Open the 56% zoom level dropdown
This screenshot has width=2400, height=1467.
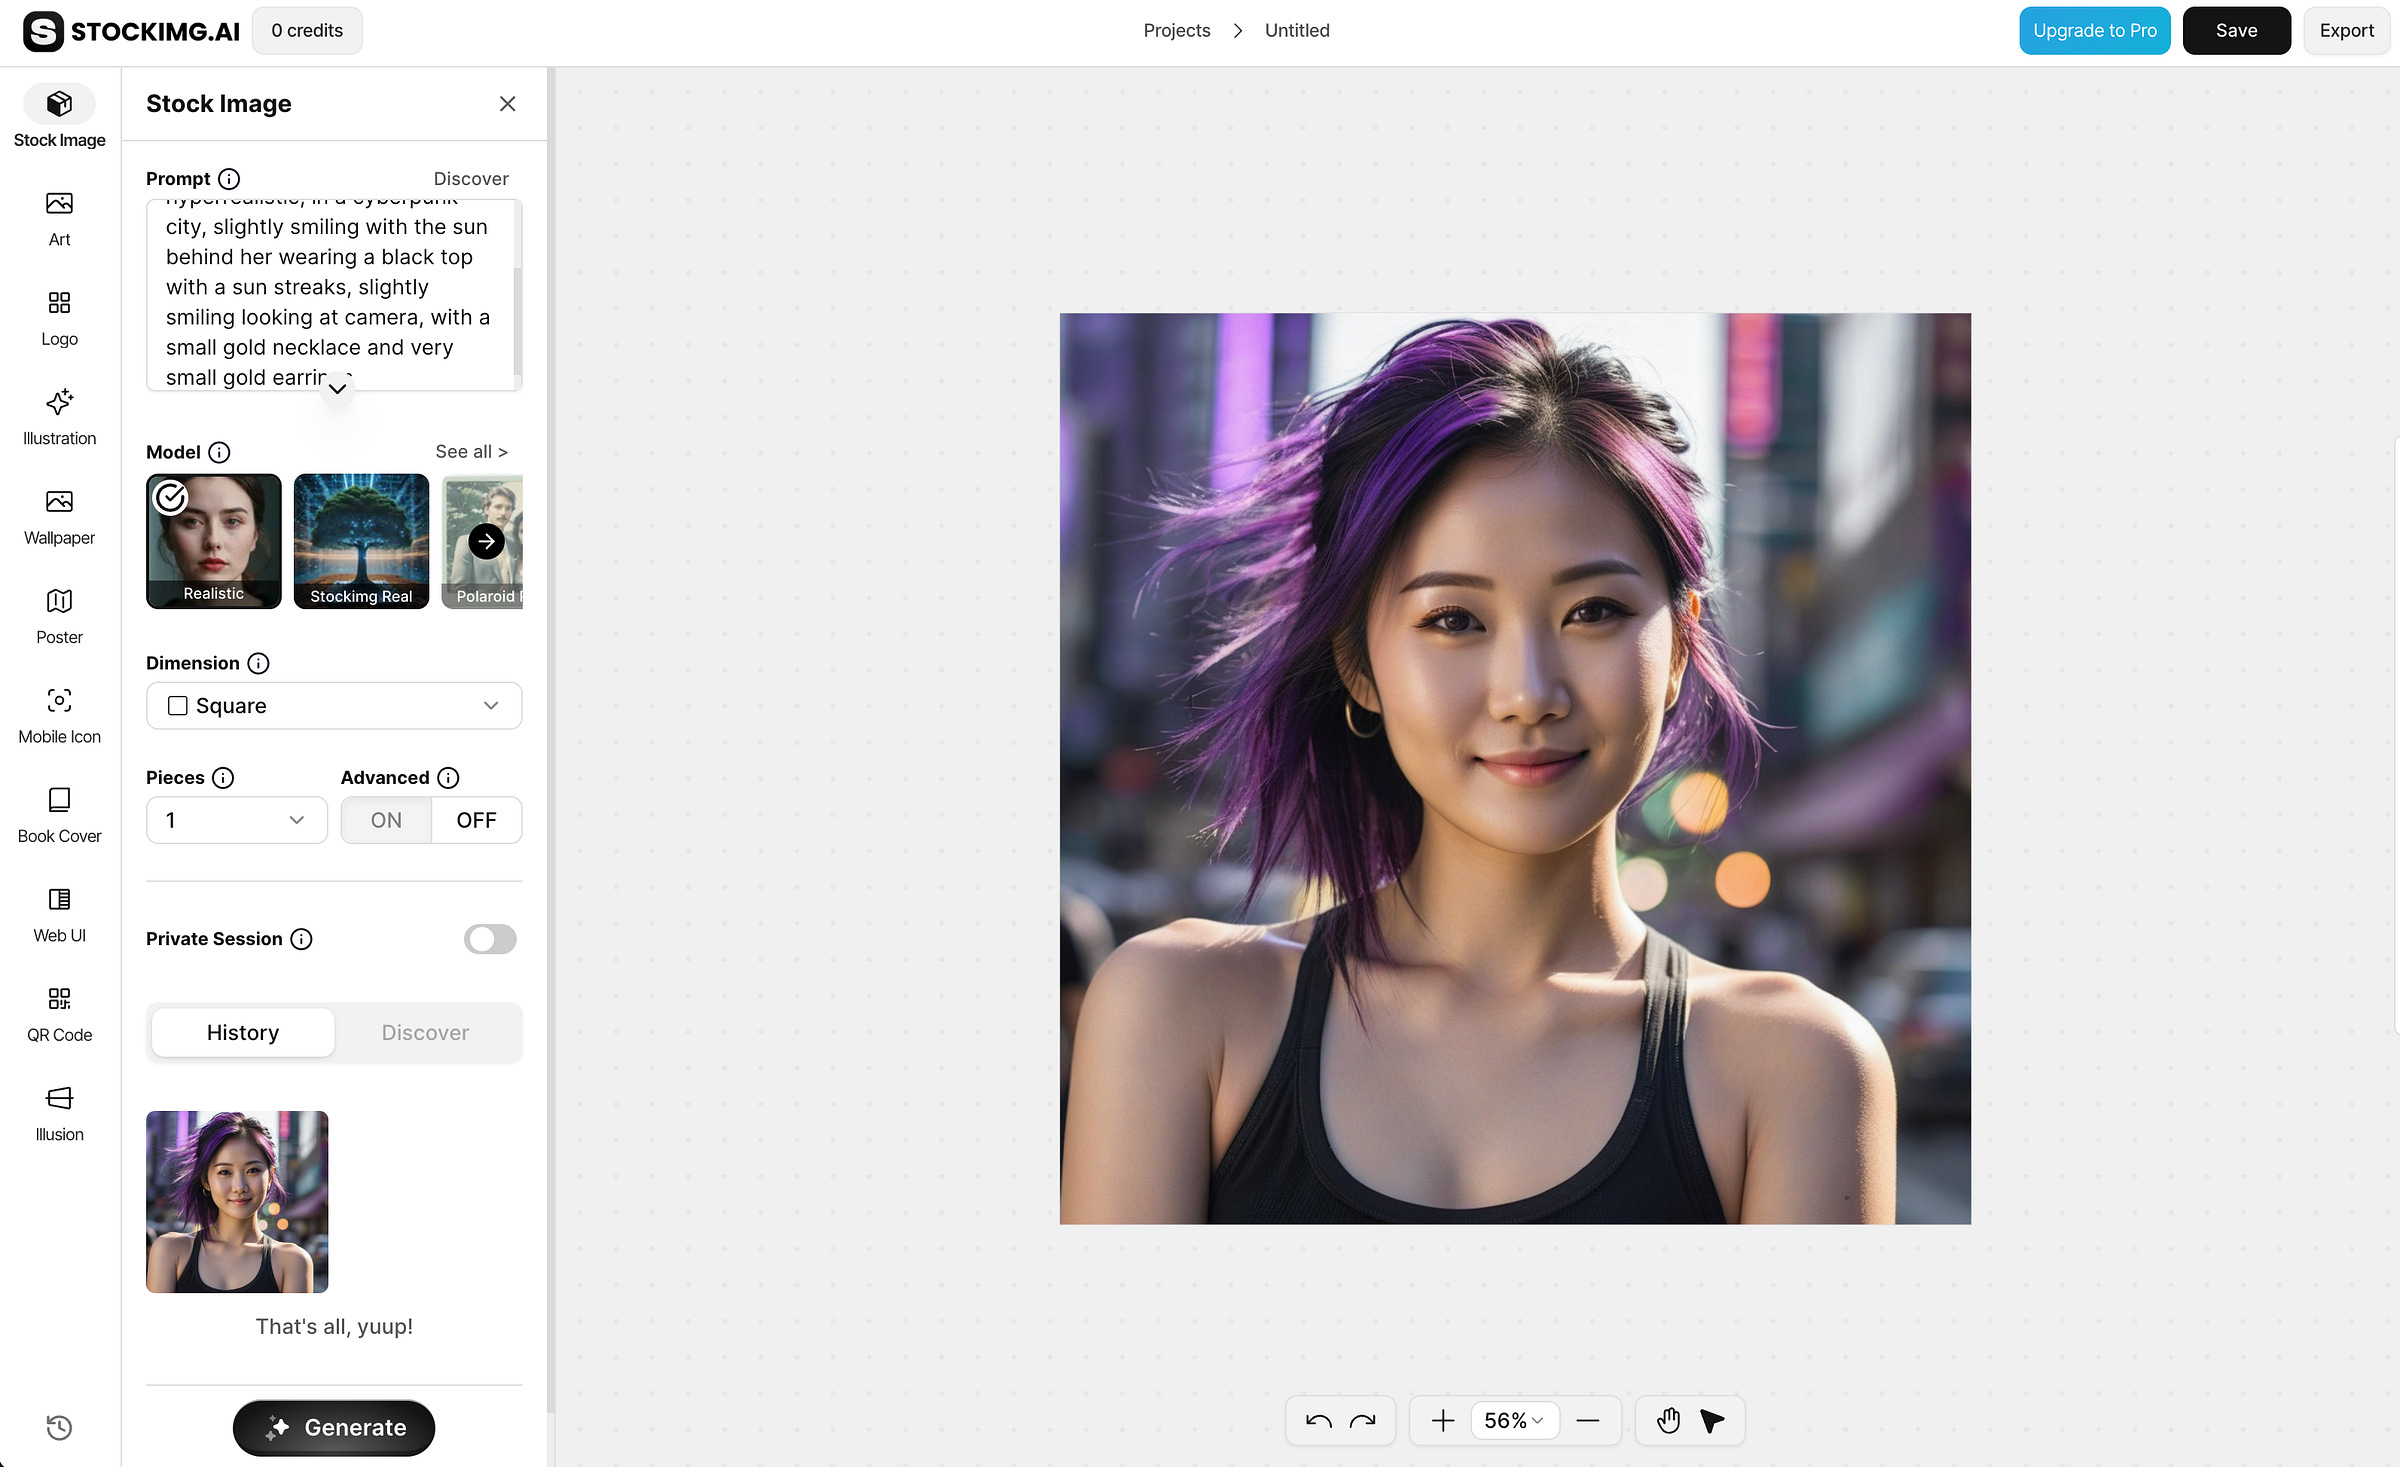1513,1420
